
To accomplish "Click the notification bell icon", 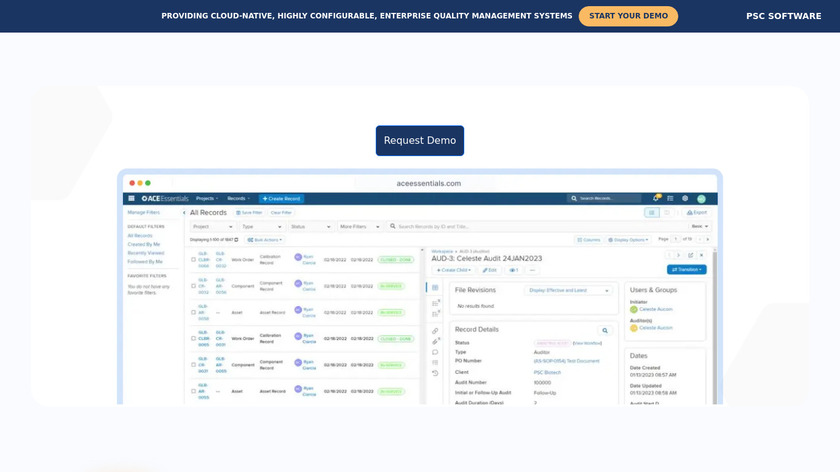I will point(656,198).
